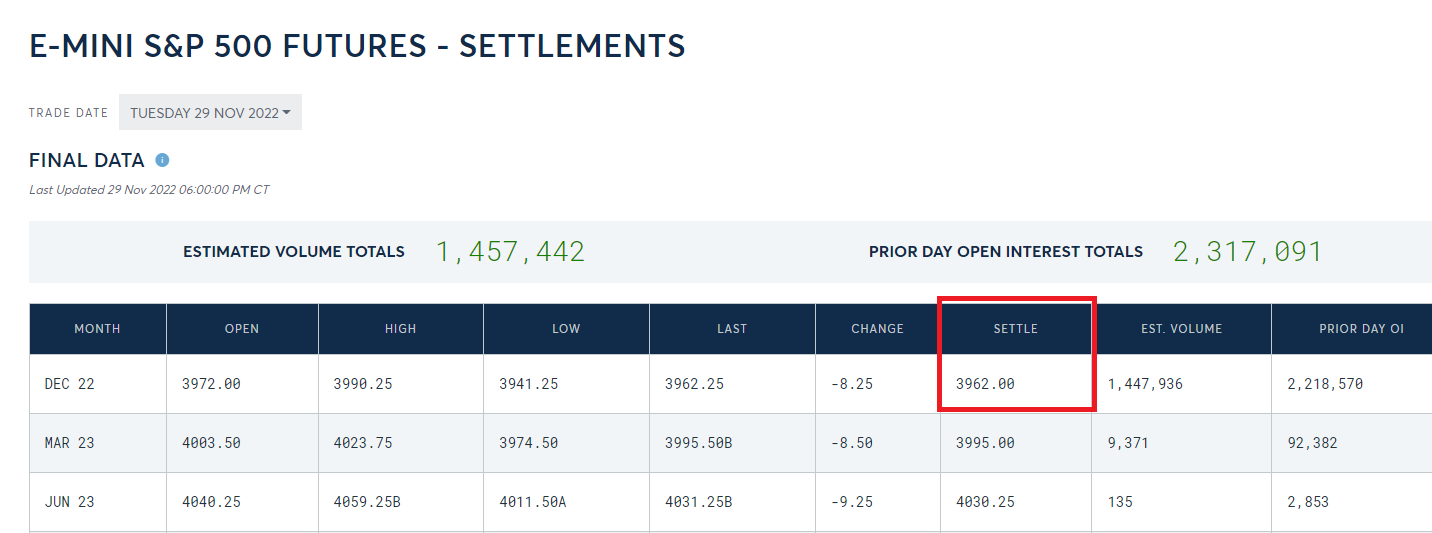This screenshot has width=1432, height=533.
Task: Click the Month column header
Action: 97,329
